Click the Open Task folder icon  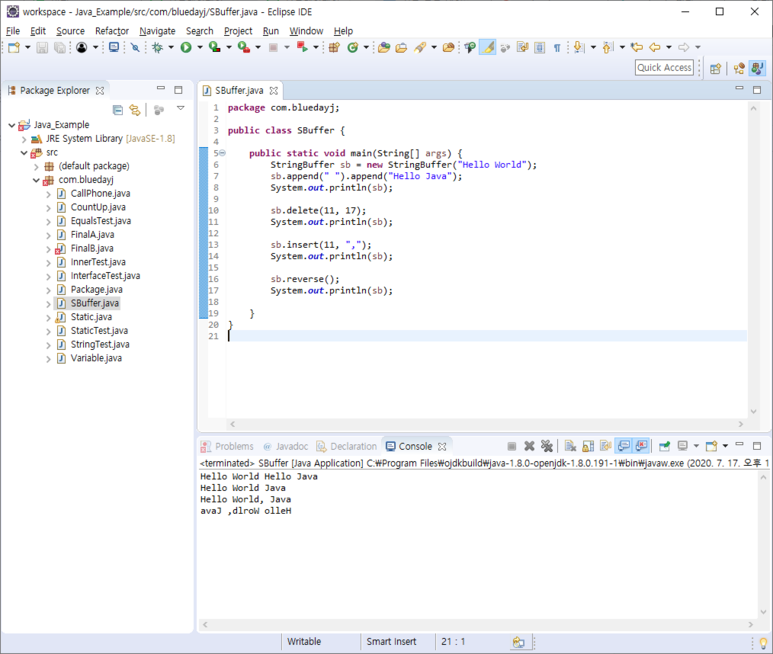[x=401, y=47]
